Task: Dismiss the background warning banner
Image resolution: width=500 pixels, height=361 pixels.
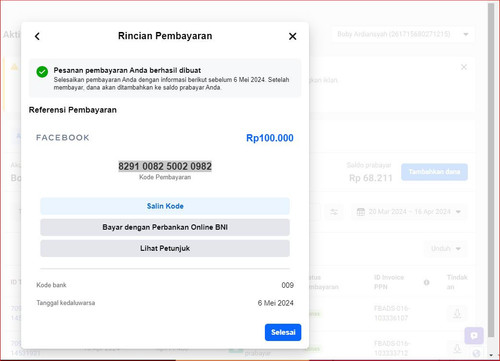Action: tap(464, 67)
